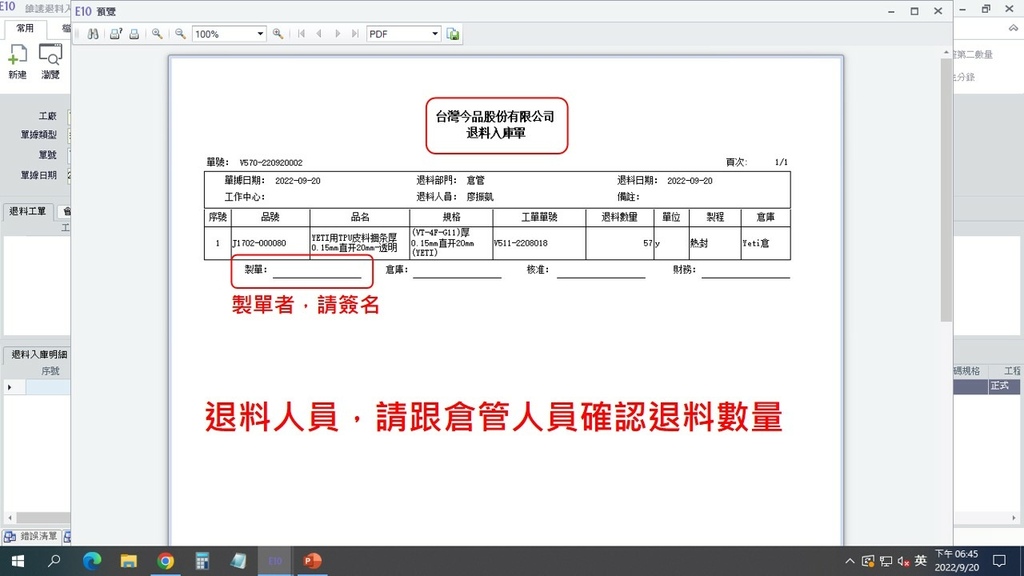Open File Explorer from taskbar
Screen dimensions: 1024x576
pyautogui.click(x=129, y=561)
